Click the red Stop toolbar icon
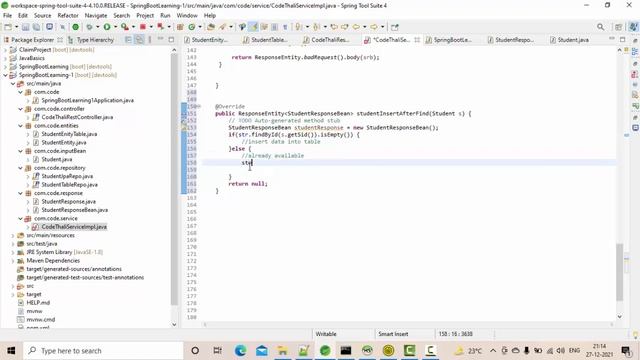This screenshot has width=640, height=360. 143,27
